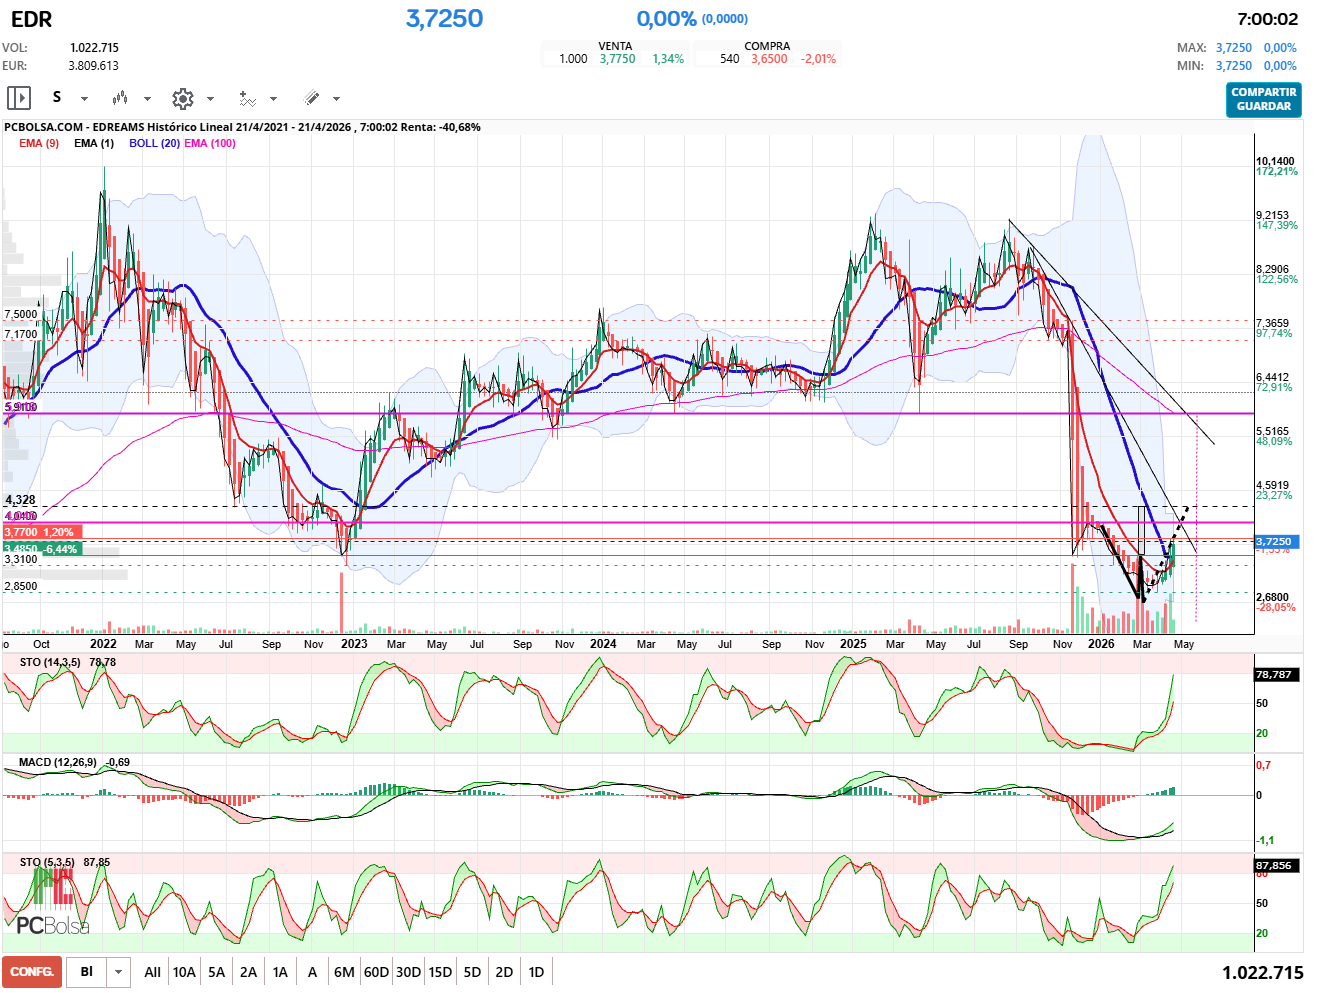The height and width of the screenshot is (993, 1317).
Task: Toggle the BOLL (20) indicator legend
Action: 154,143
